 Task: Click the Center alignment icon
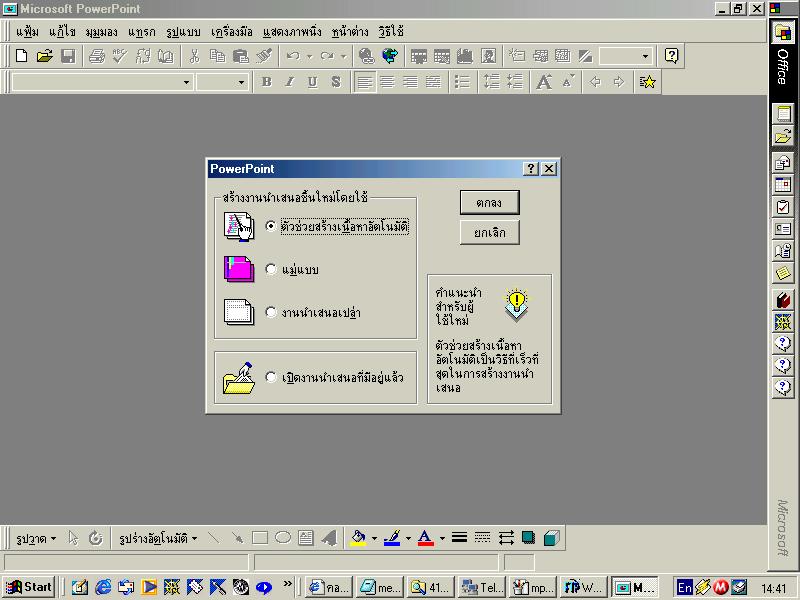point(387,82)
